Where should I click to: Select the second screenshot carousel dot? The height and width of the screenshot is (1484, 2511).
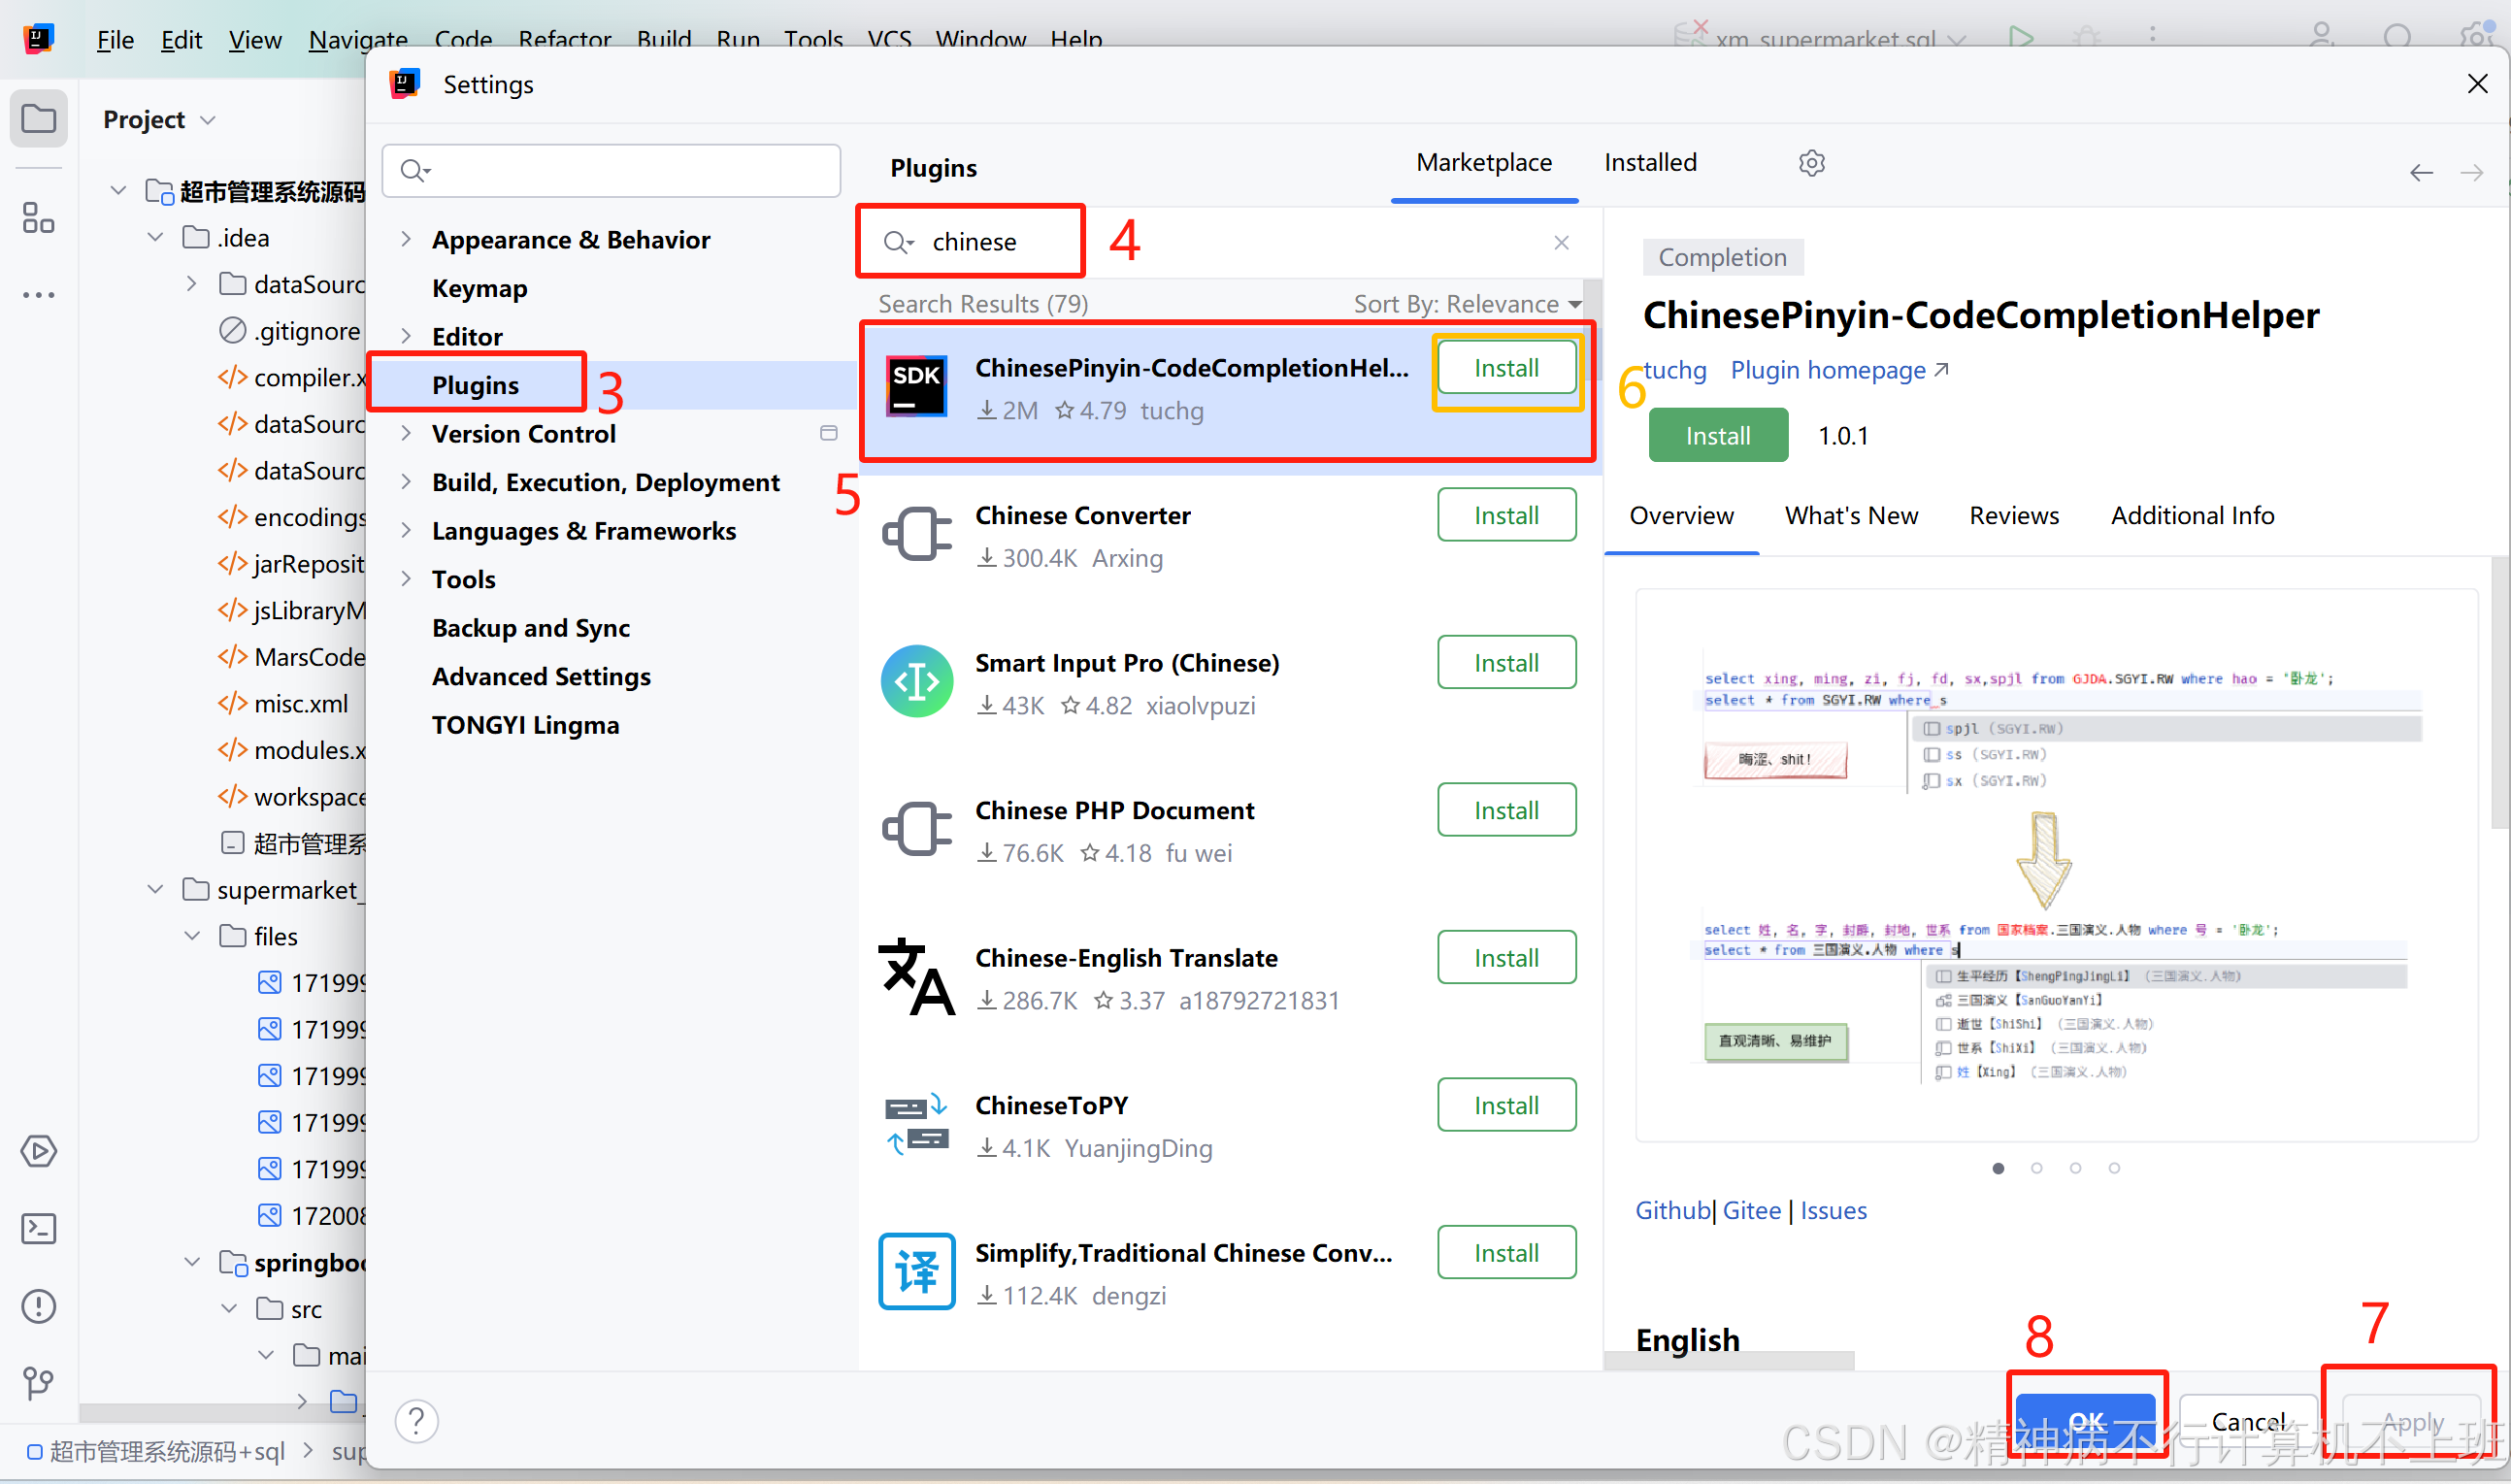[x=2036, y=1168]
